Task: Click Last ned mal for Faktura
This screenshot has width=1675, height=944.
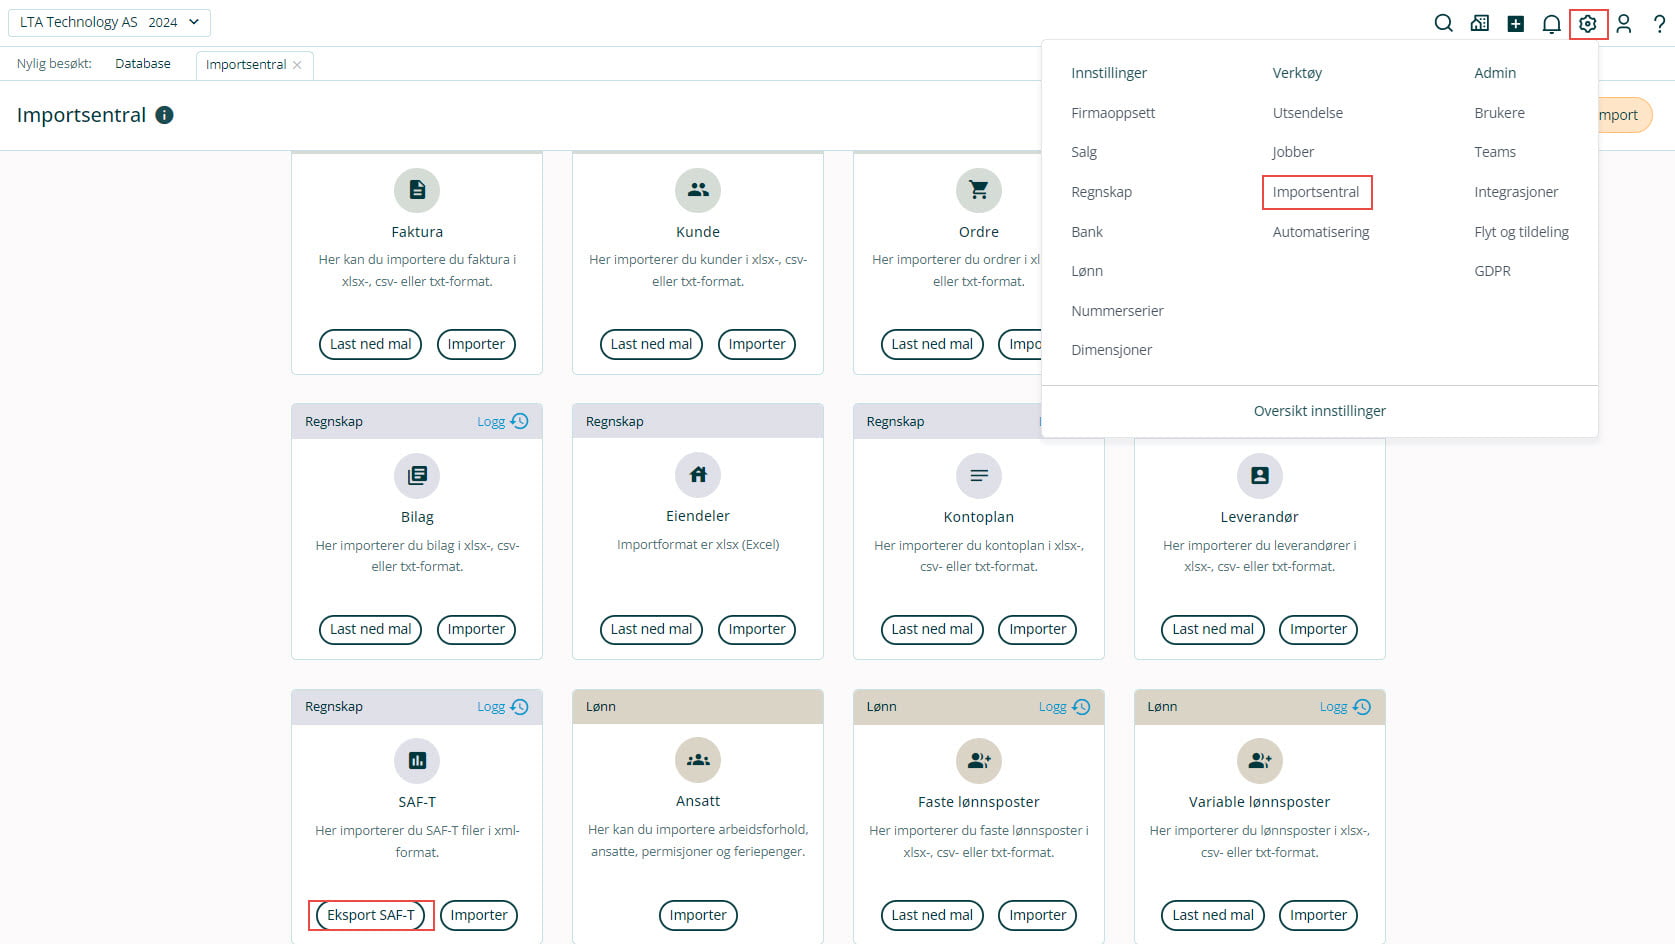Action: (370, 344)
